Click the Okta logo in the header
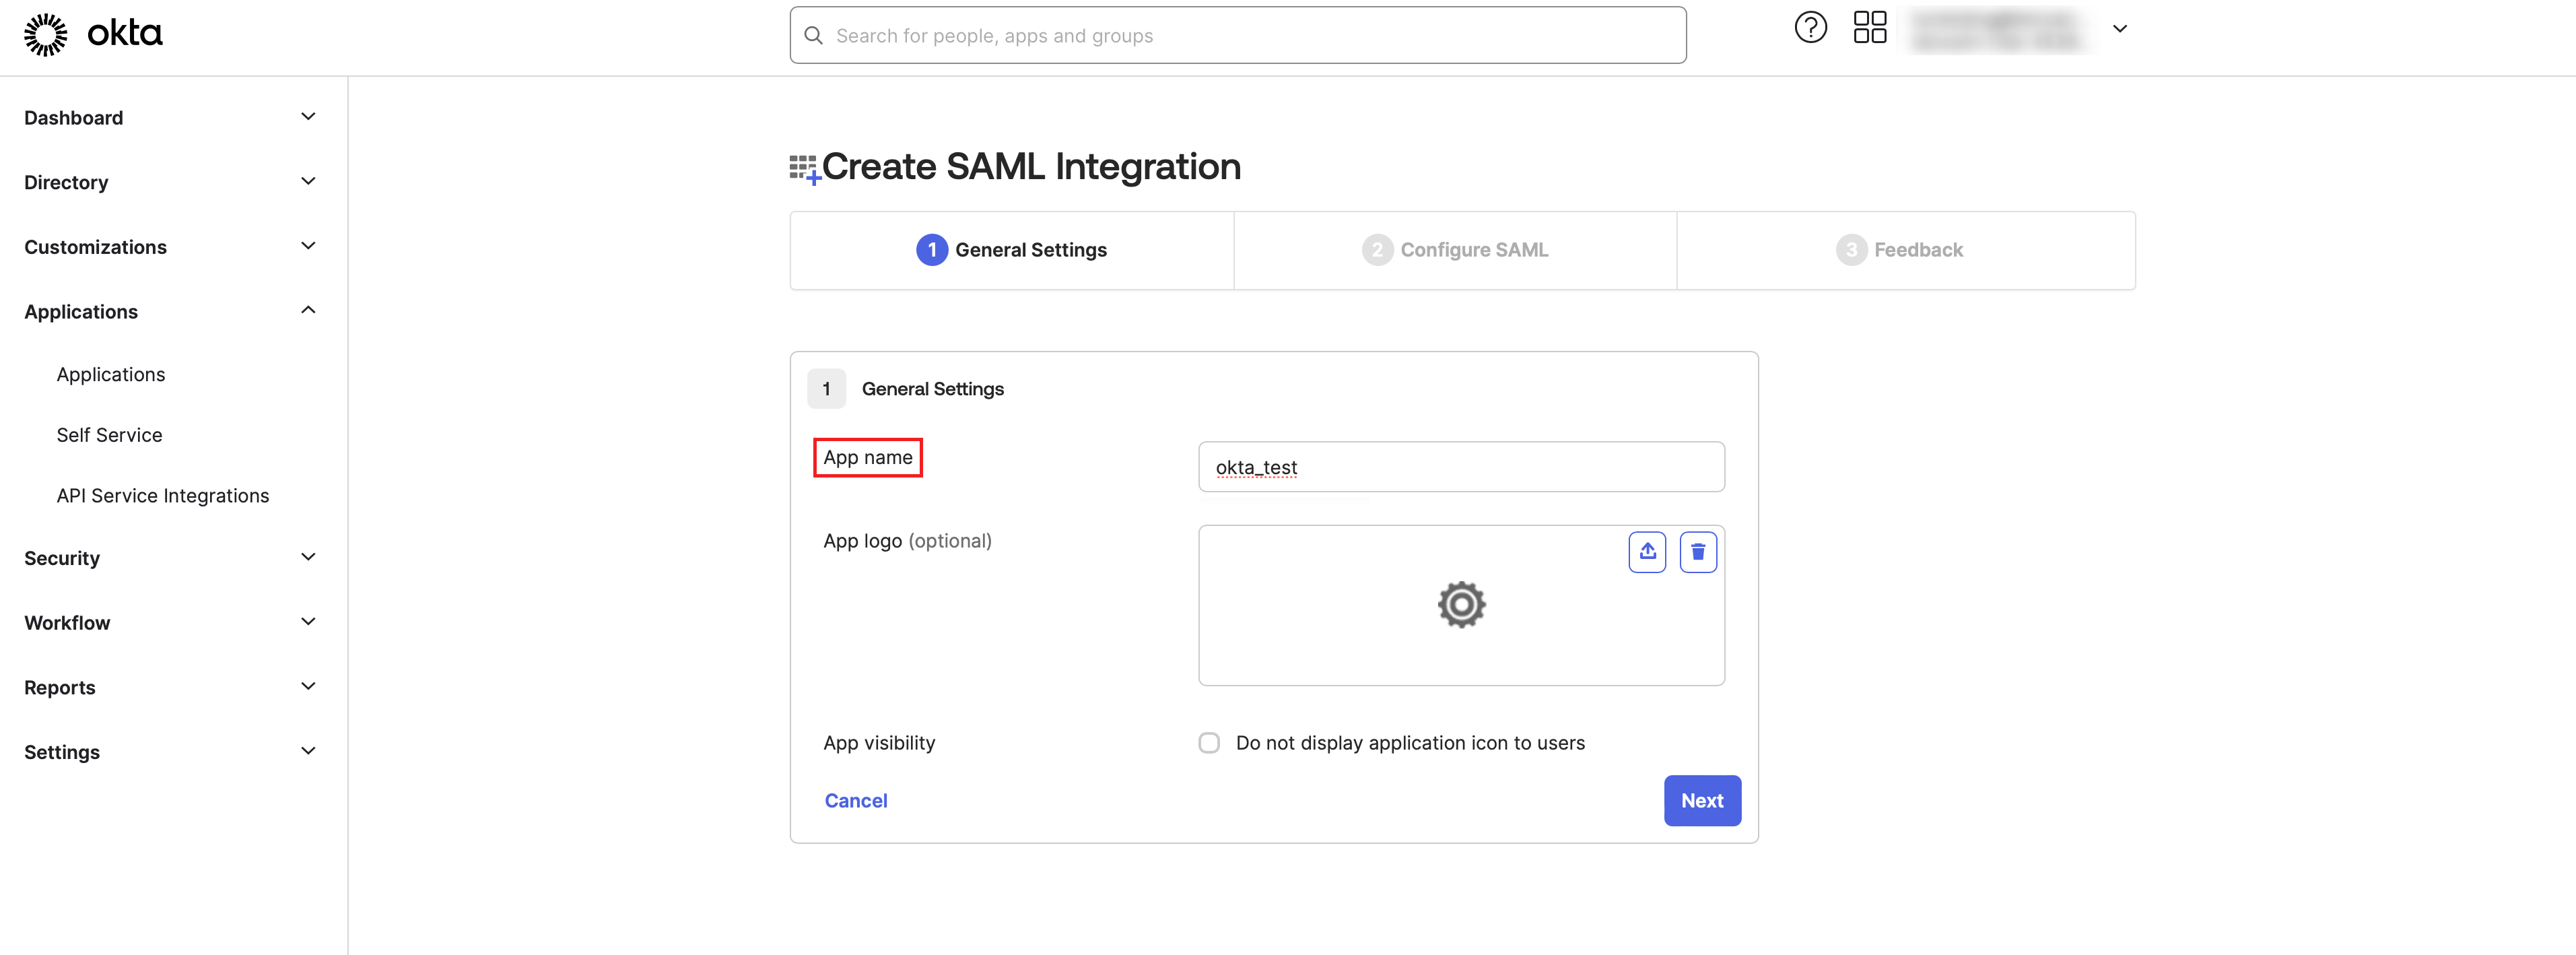The image size is (2576, 955). [x=93, y=34]
